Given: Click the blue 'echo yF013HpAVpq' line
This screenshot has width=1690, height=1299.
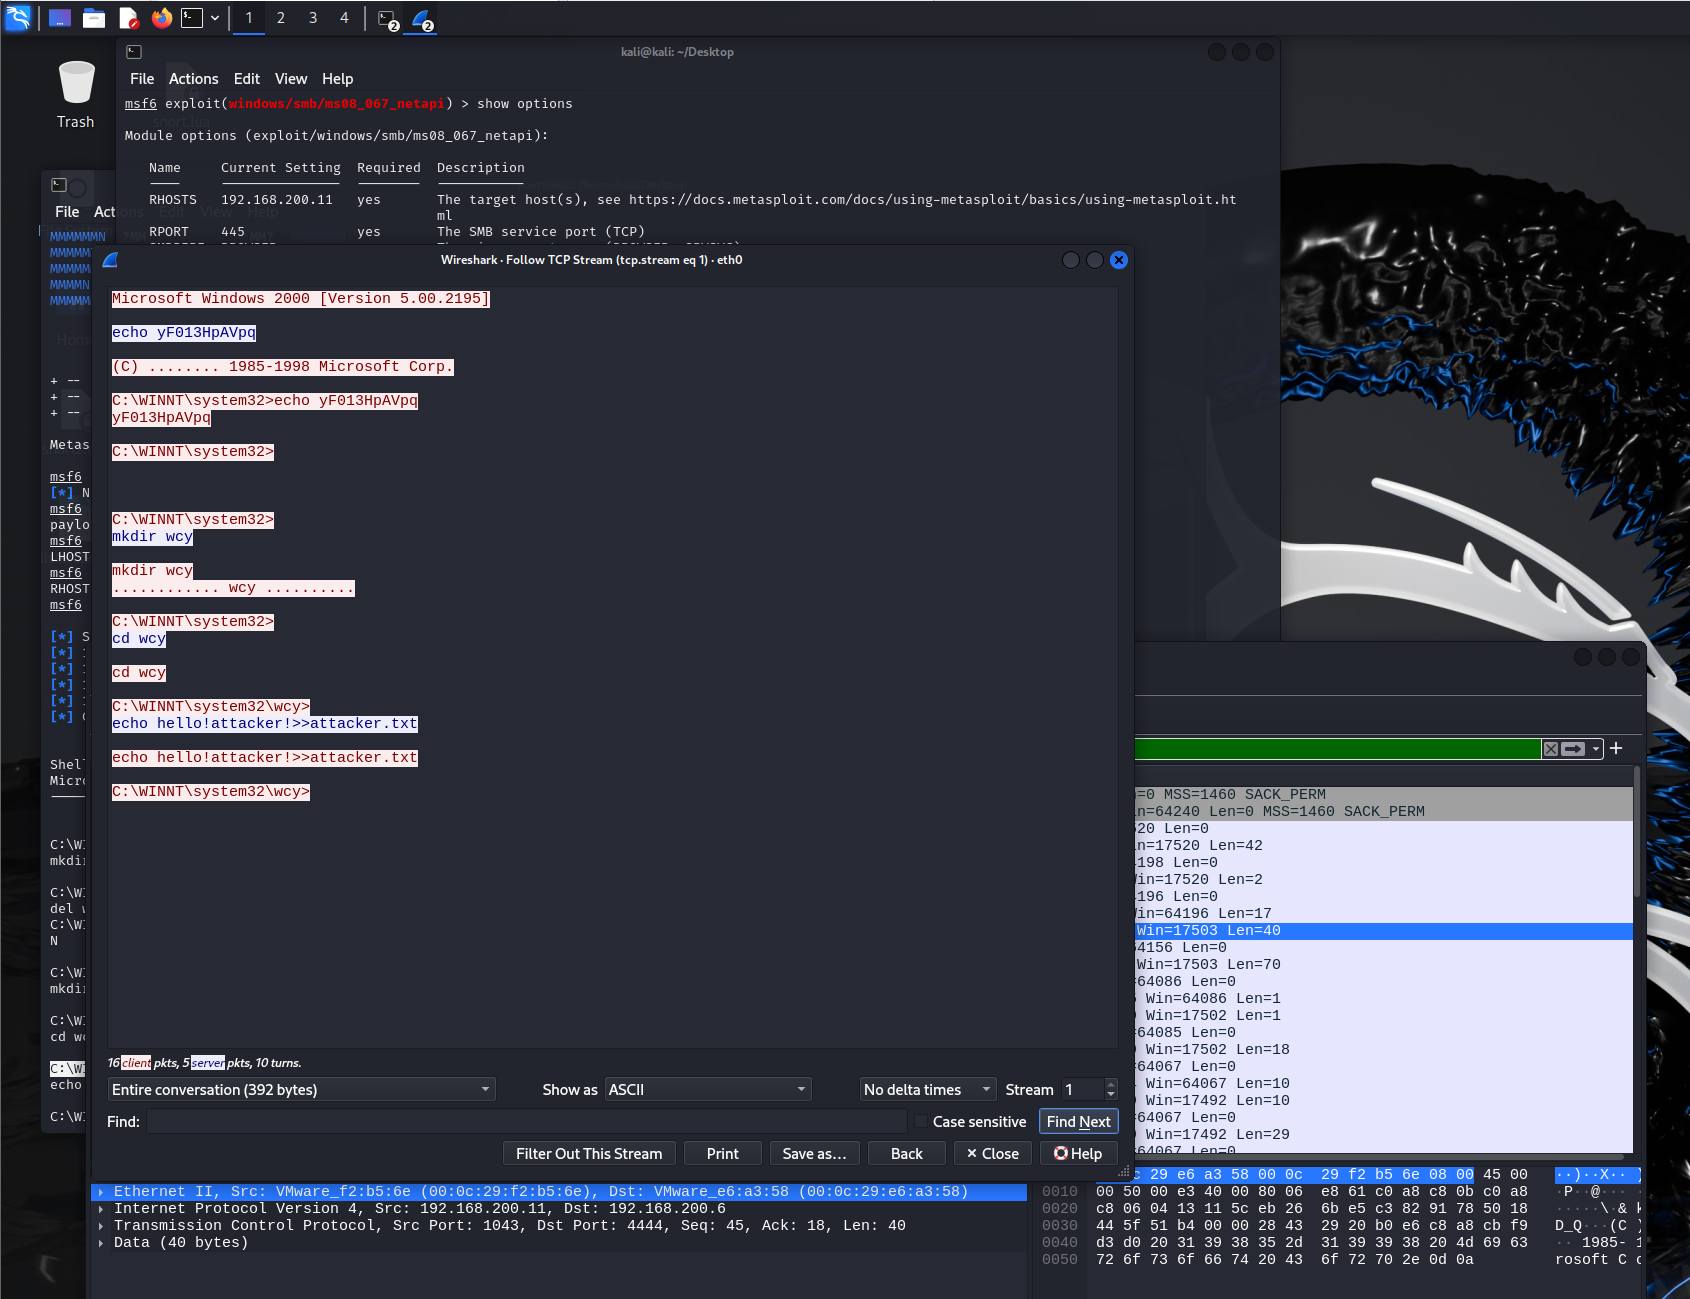Looking at the screenshot, I should [184, 333].
